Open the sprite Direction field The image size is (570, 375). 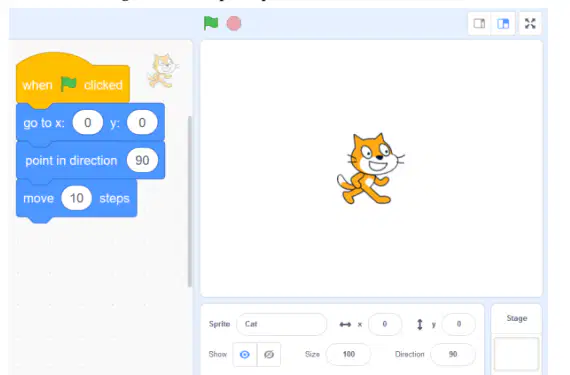(x=453, y=354)
